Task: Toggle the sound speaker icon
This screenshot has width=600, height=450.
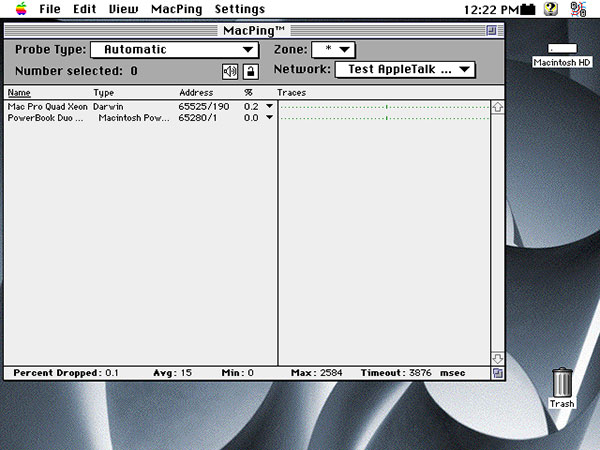Action: pos(230,71)
